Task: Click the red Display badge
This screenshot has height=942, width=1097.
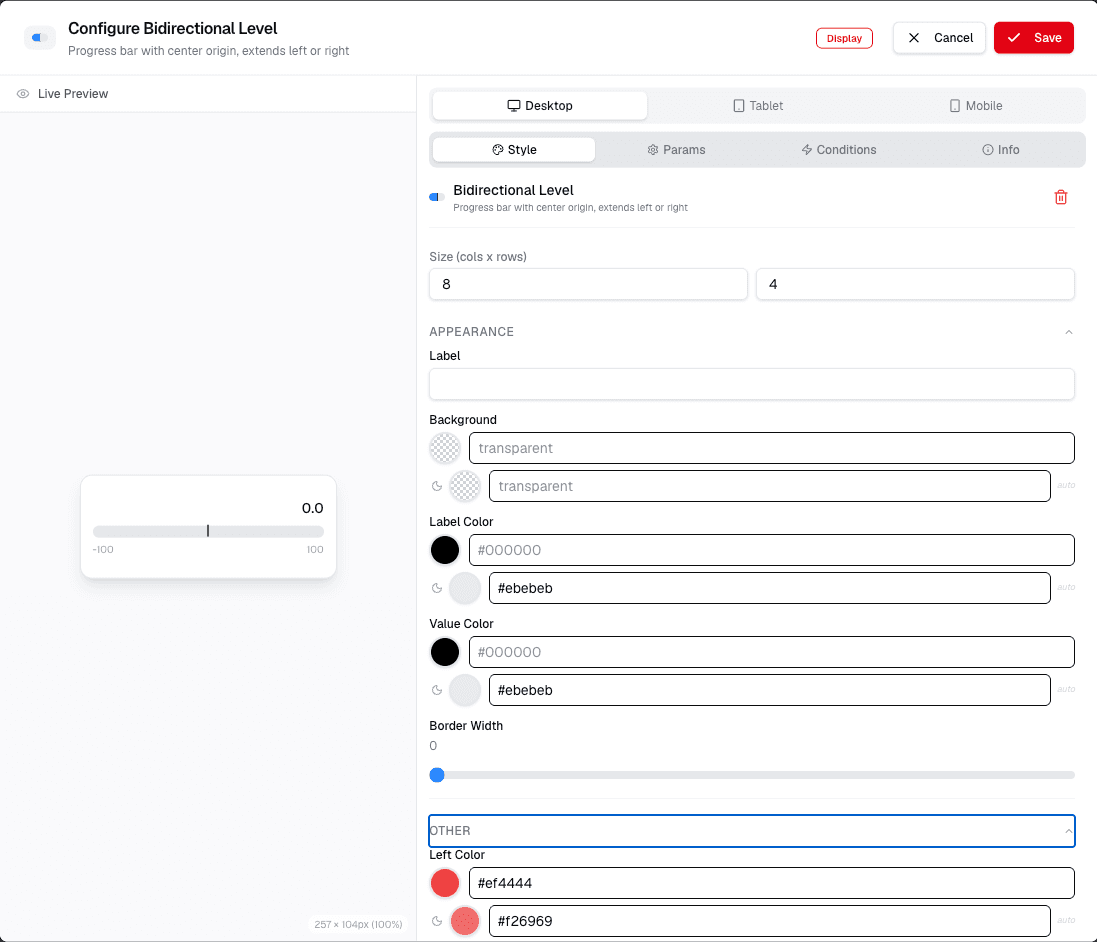Action: [844, 38]
